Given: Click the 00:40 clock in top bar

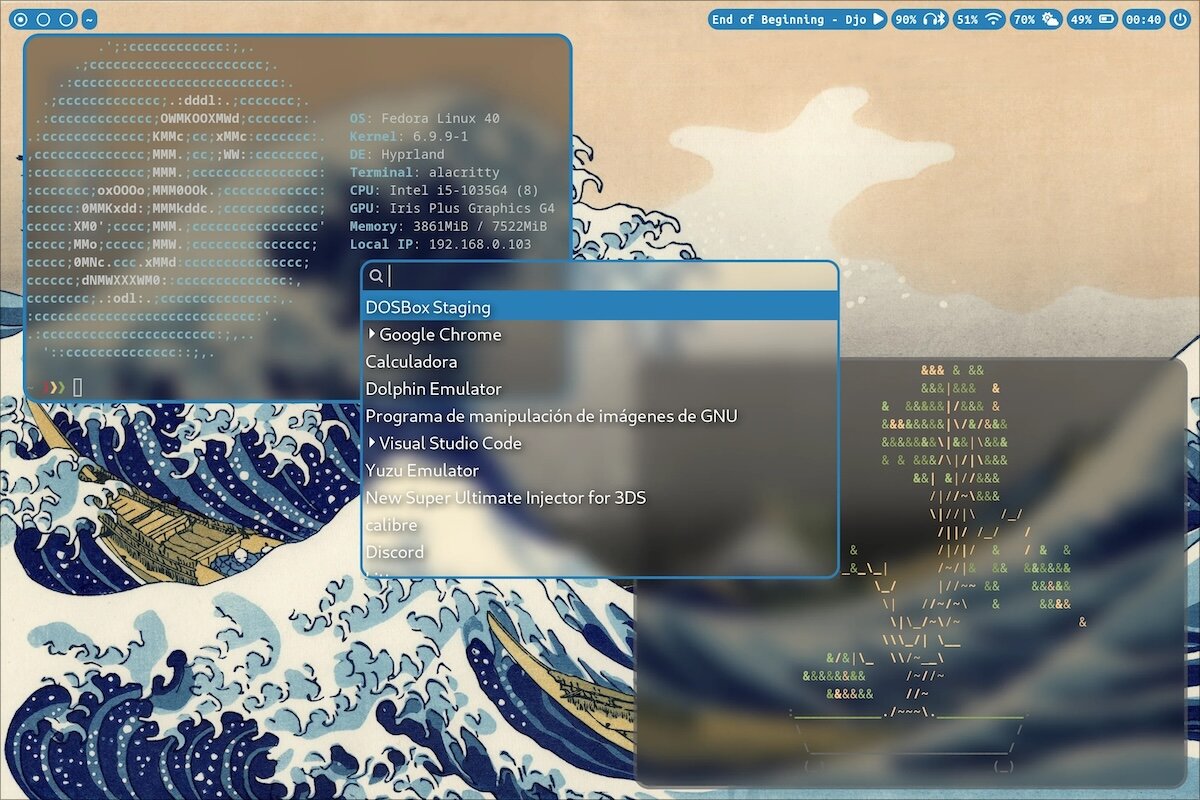Looking at the screenshot, I should coord(1142,19).
